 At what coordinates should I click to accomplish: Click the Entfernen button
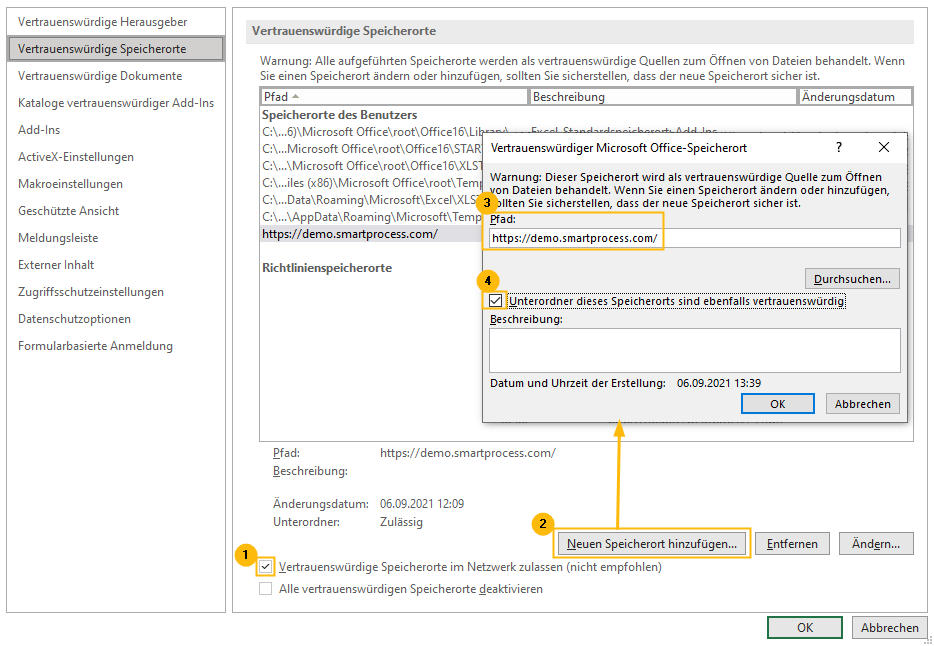(792, 544)
